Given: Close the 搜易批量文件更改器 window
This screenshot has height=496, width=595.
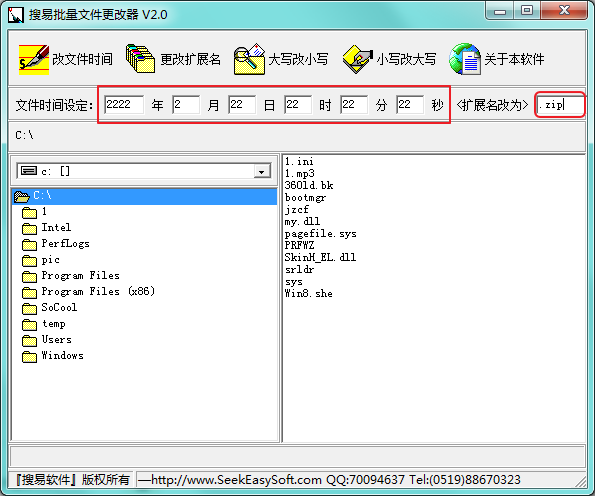Looking at the screenshot, I should (x=564, y=11).
